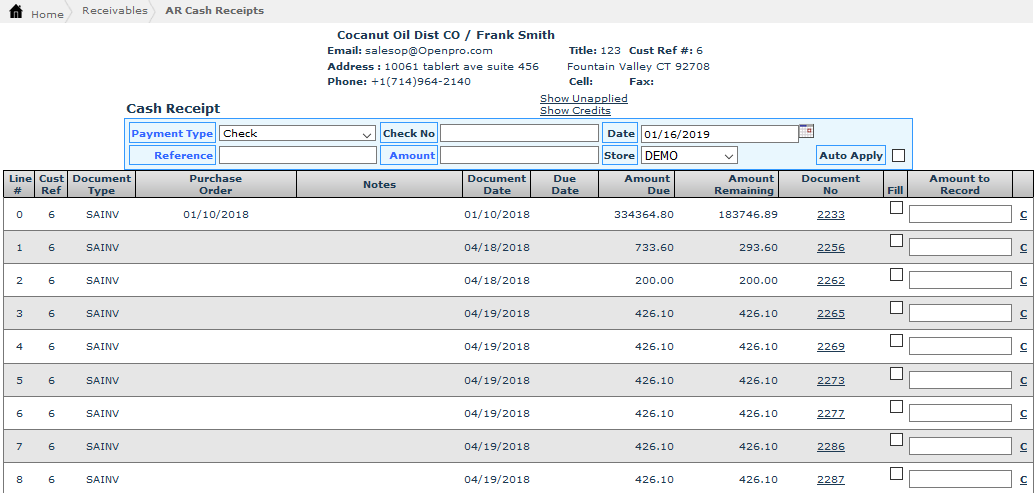Click the Date field showing 01/16/2019
This screenshot has width=1035, height=493.
point(718,133)
